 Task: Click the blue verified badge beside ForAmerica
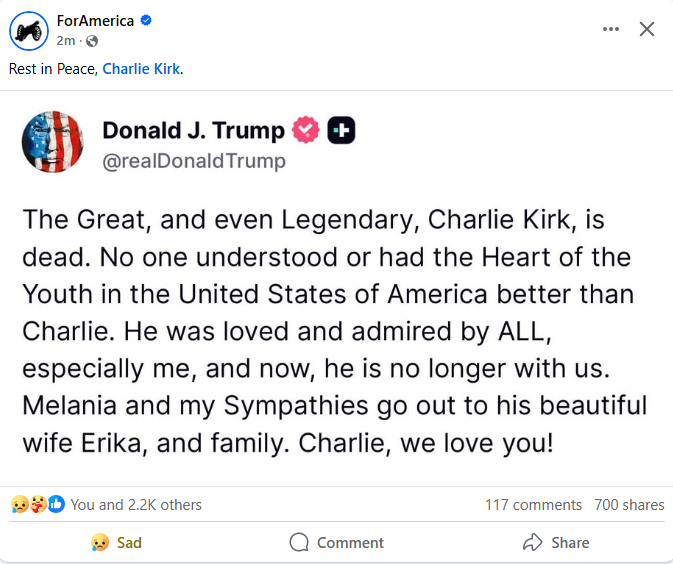point(146,21)
